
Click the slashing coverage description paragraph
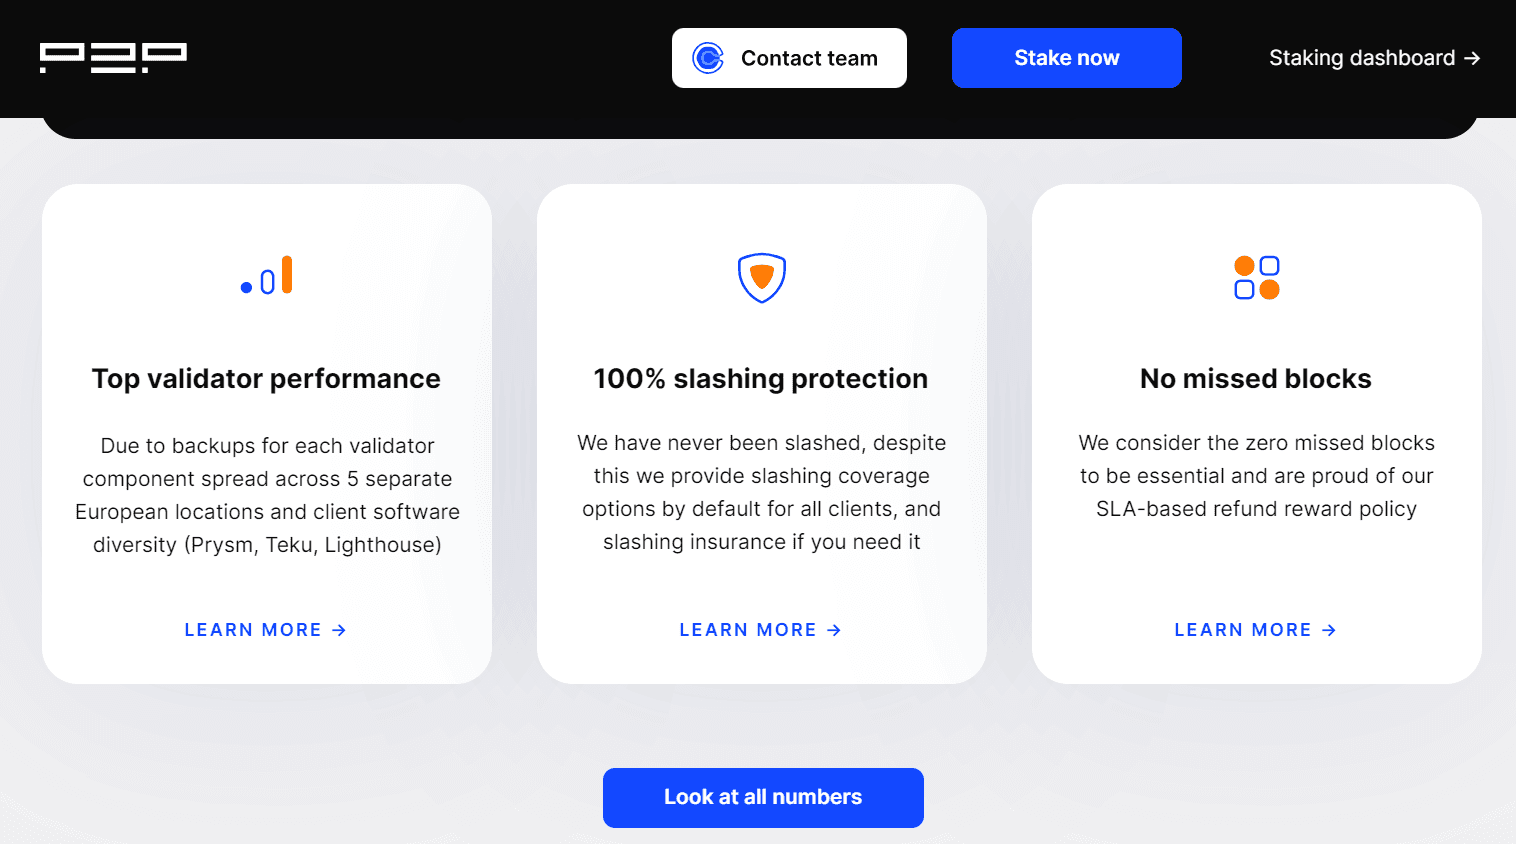point(762,492)
